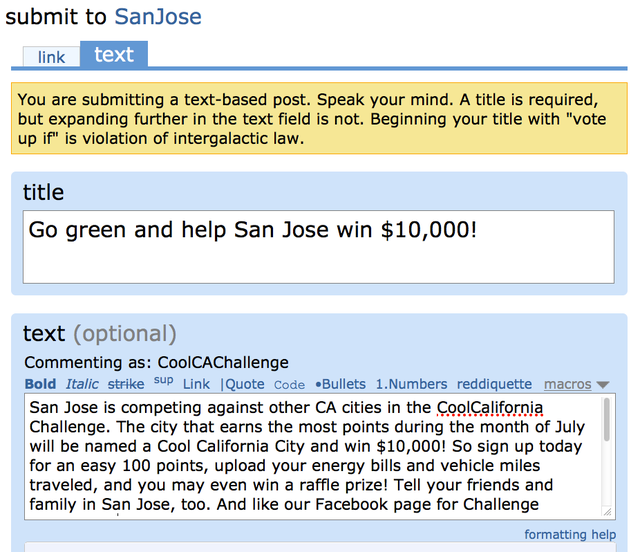Add Bullets list formatting

[x=340, y=384]
